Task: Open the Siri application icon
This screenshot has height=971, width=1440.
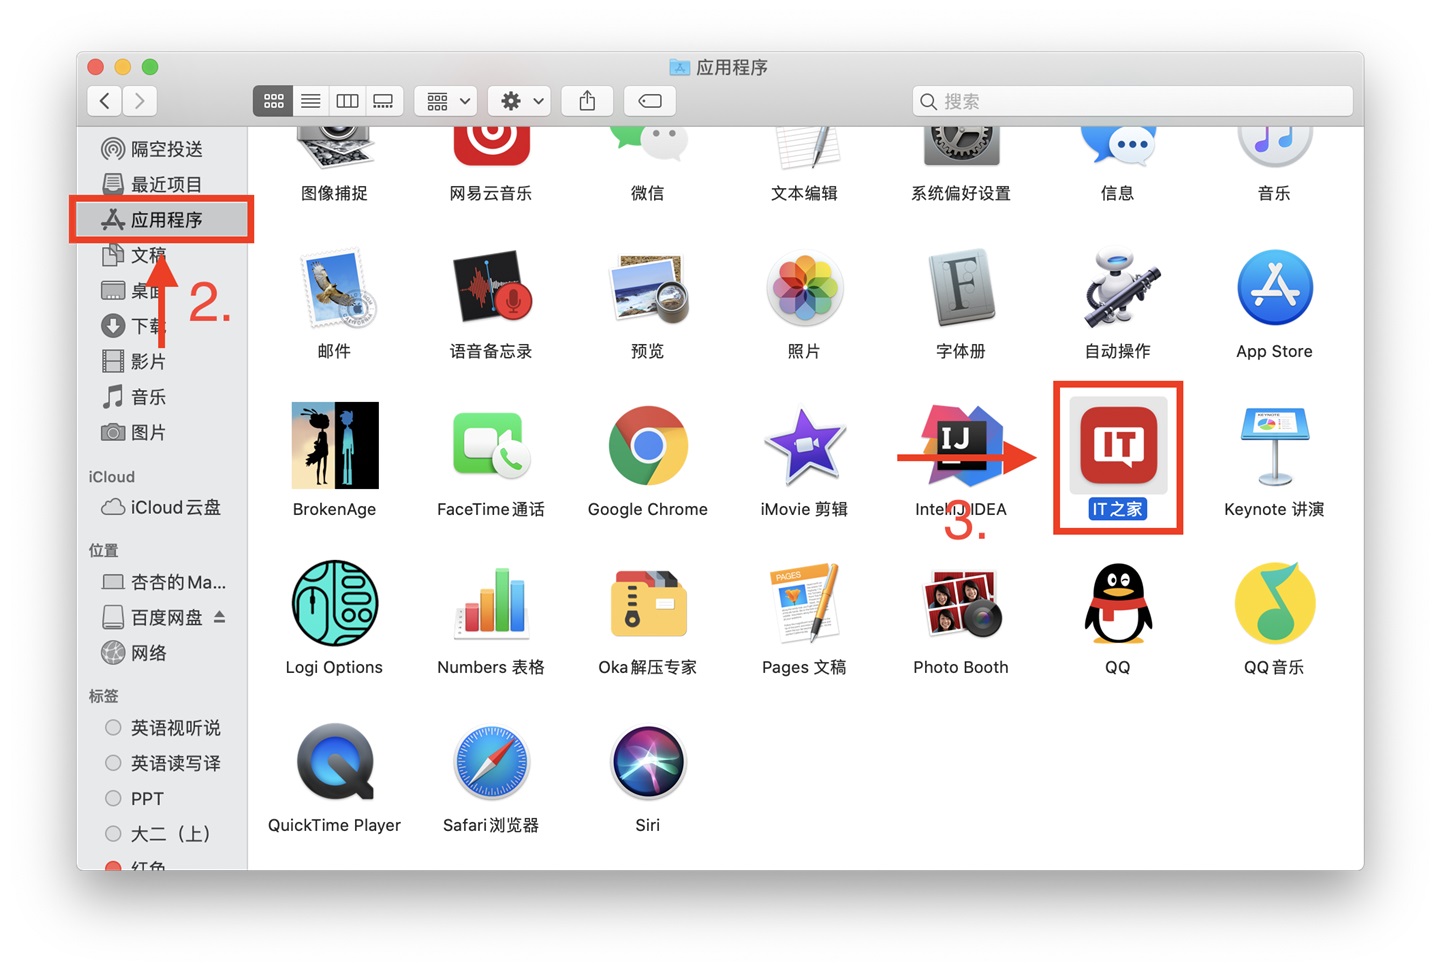Action: [648, 762]
